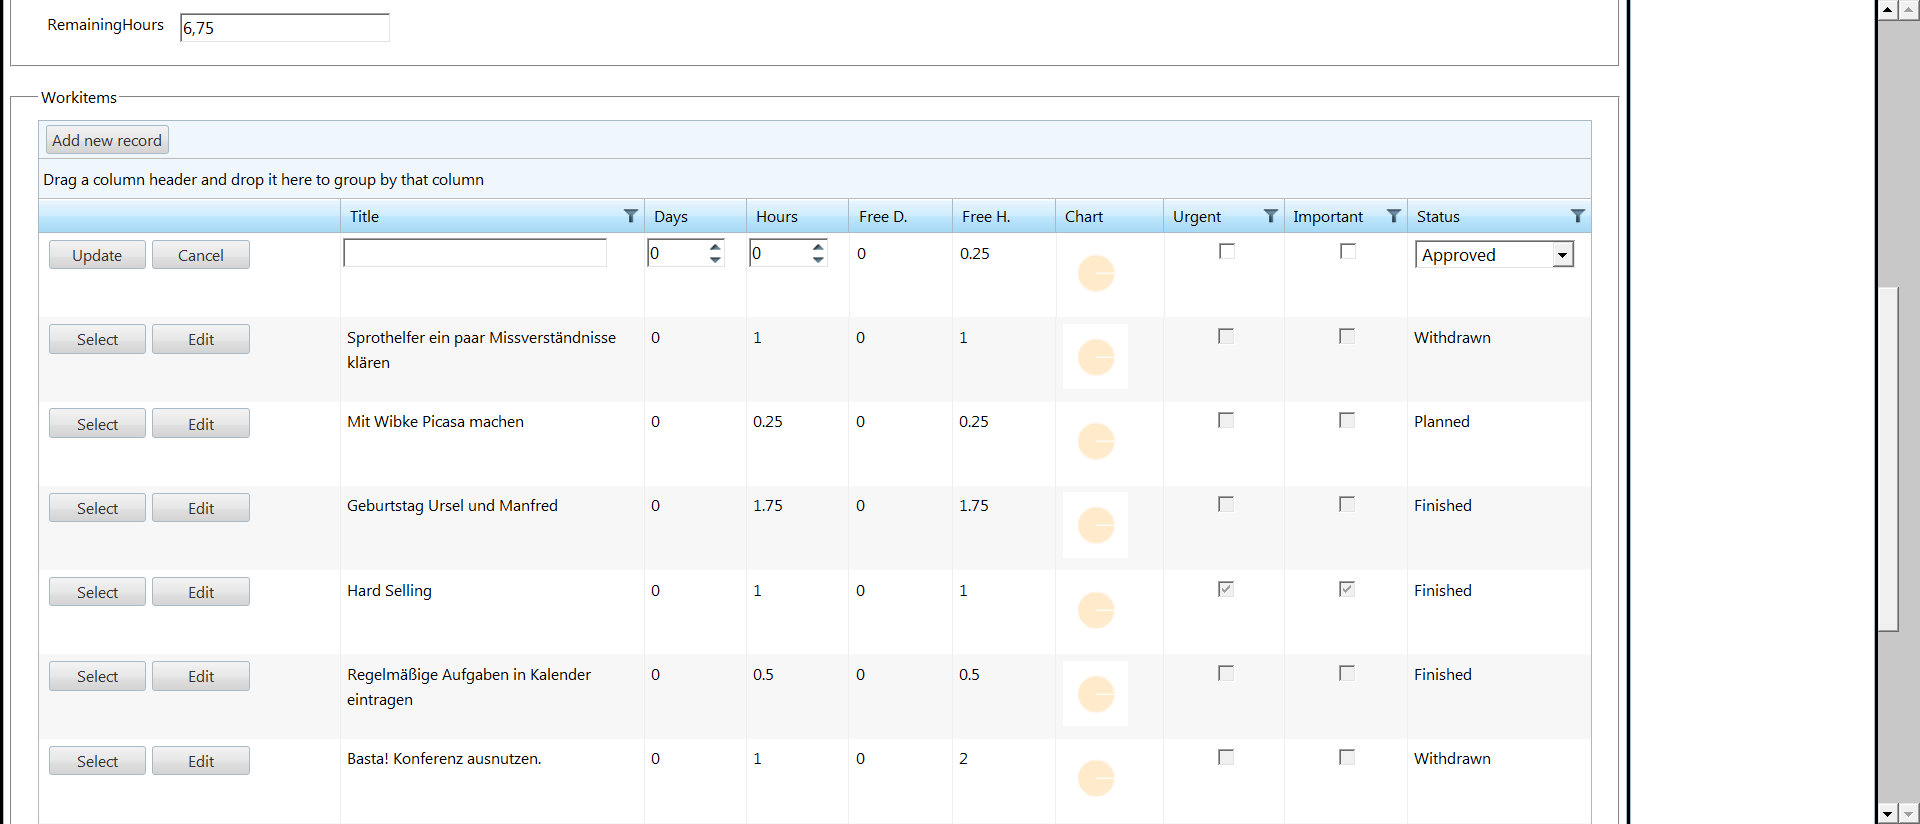The width and height of the screenshot is (1920, 824).
Task: Click into the Title text field
Action: (475, 253)
